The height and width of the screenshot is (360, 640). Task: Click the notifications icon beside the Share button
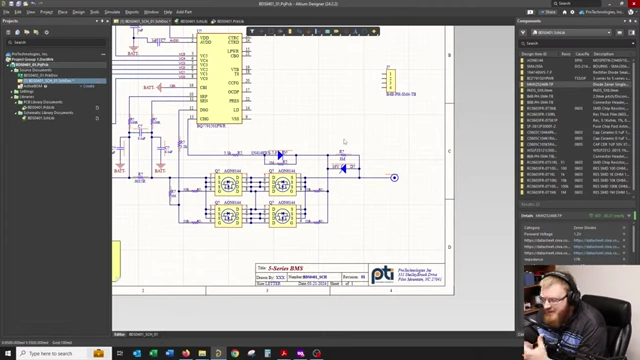pyautogui.click(x=530, y=12)
